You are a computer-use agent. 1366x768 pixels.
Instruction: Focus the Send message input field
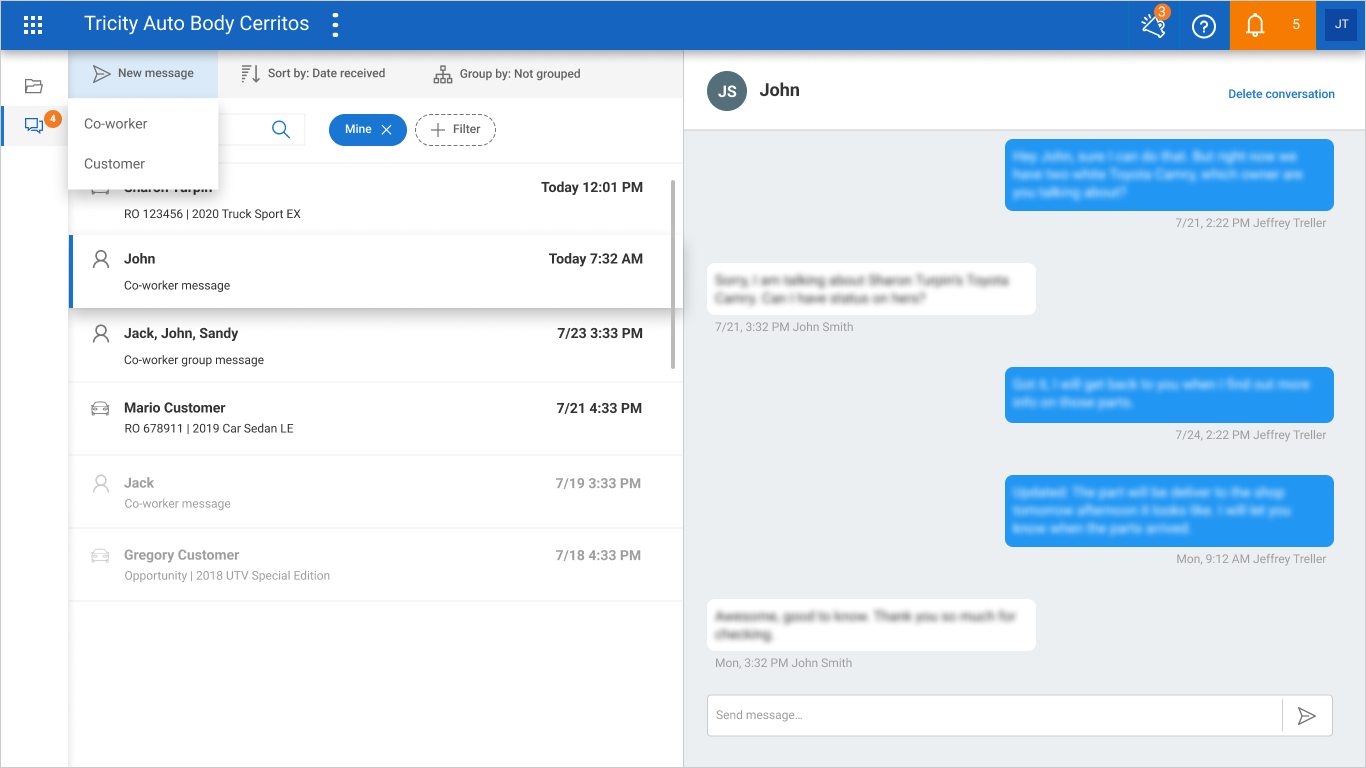(x=994, y=716)
